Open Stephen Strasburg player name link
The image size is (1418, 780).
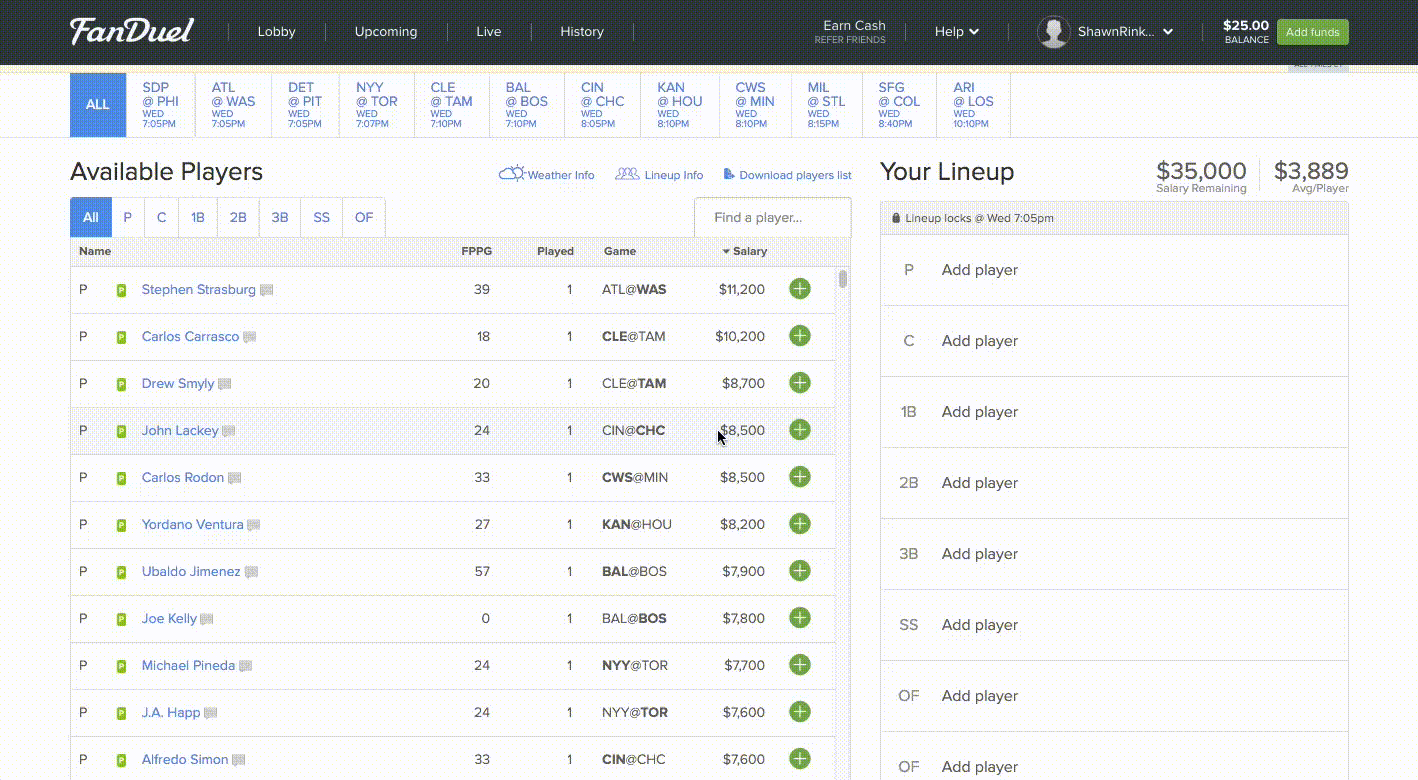[x=199, y=290]
